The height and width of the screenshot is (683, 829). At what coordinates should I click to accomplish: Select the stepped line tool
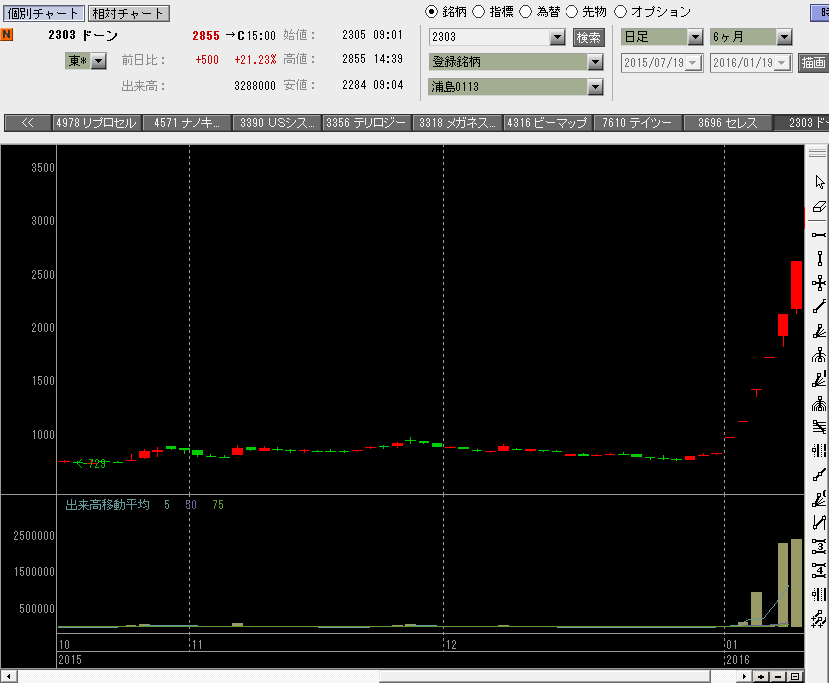point(819,475)
